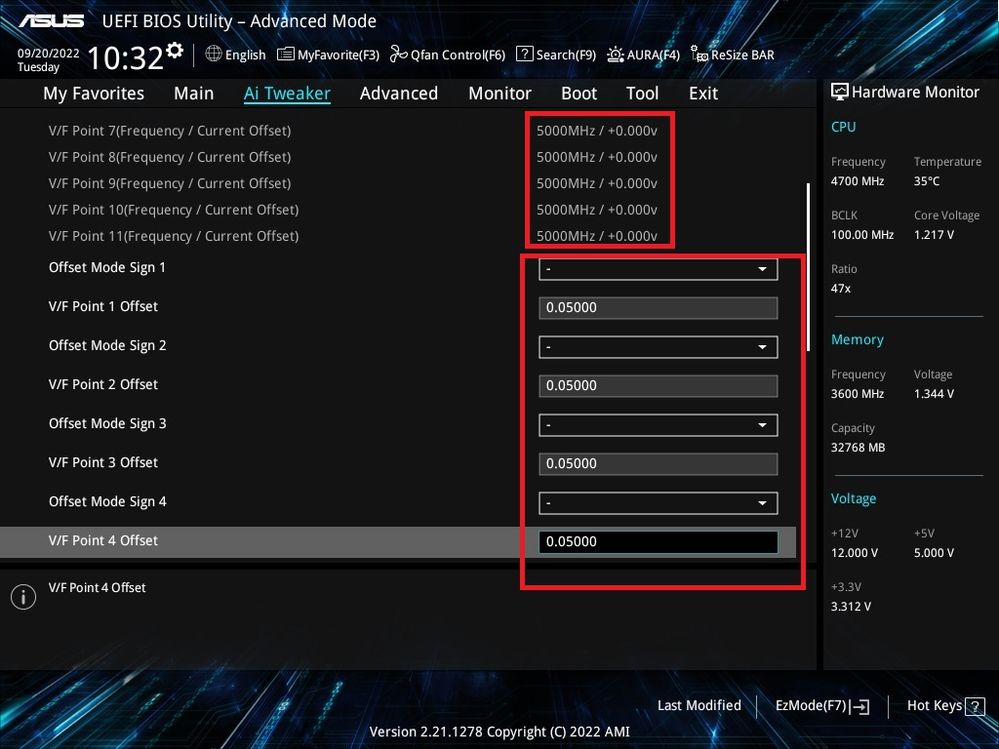
Task: Open MyFavorite(F3) list
Action: [328, 55]
